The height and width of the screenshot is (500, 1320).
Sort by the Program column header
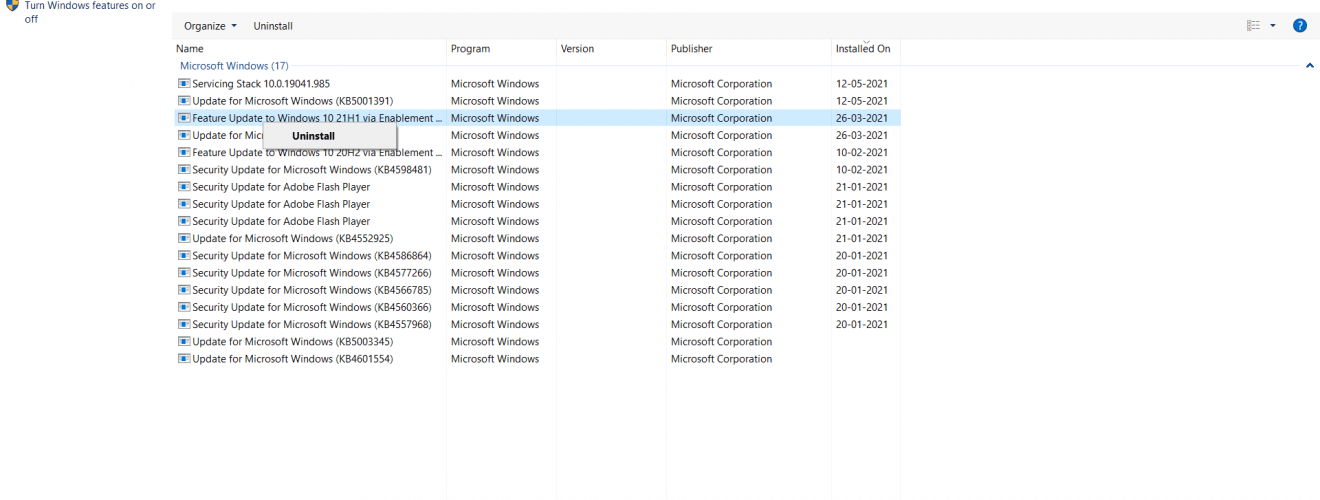tap(470, 49)
